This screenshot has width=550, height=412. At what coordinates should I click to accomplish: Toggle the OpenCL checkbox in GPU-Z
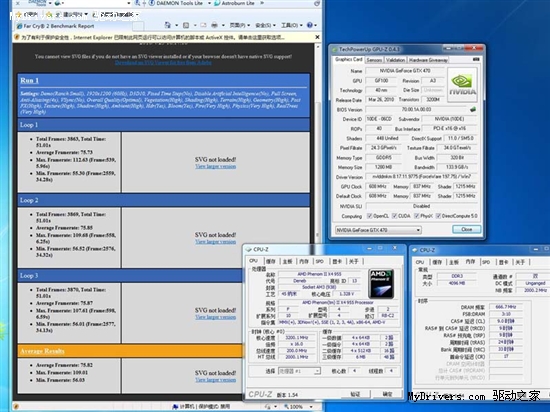coord(369,216)
